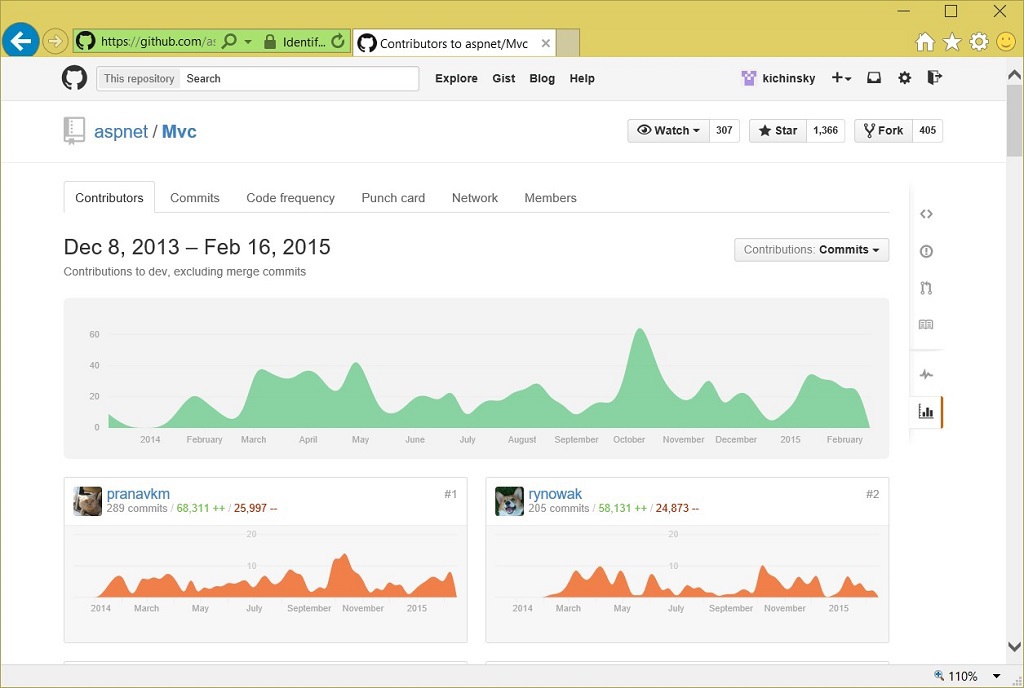Open the Pulse sidebar icon
This screenshot has height=688, width=1024.
926,375
